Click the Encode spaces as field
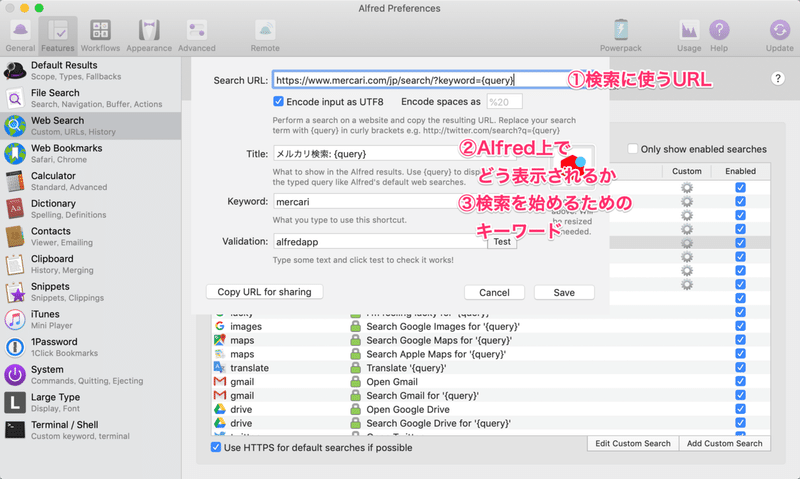Viewport: 800px width, 479px height. pos(504,102)
